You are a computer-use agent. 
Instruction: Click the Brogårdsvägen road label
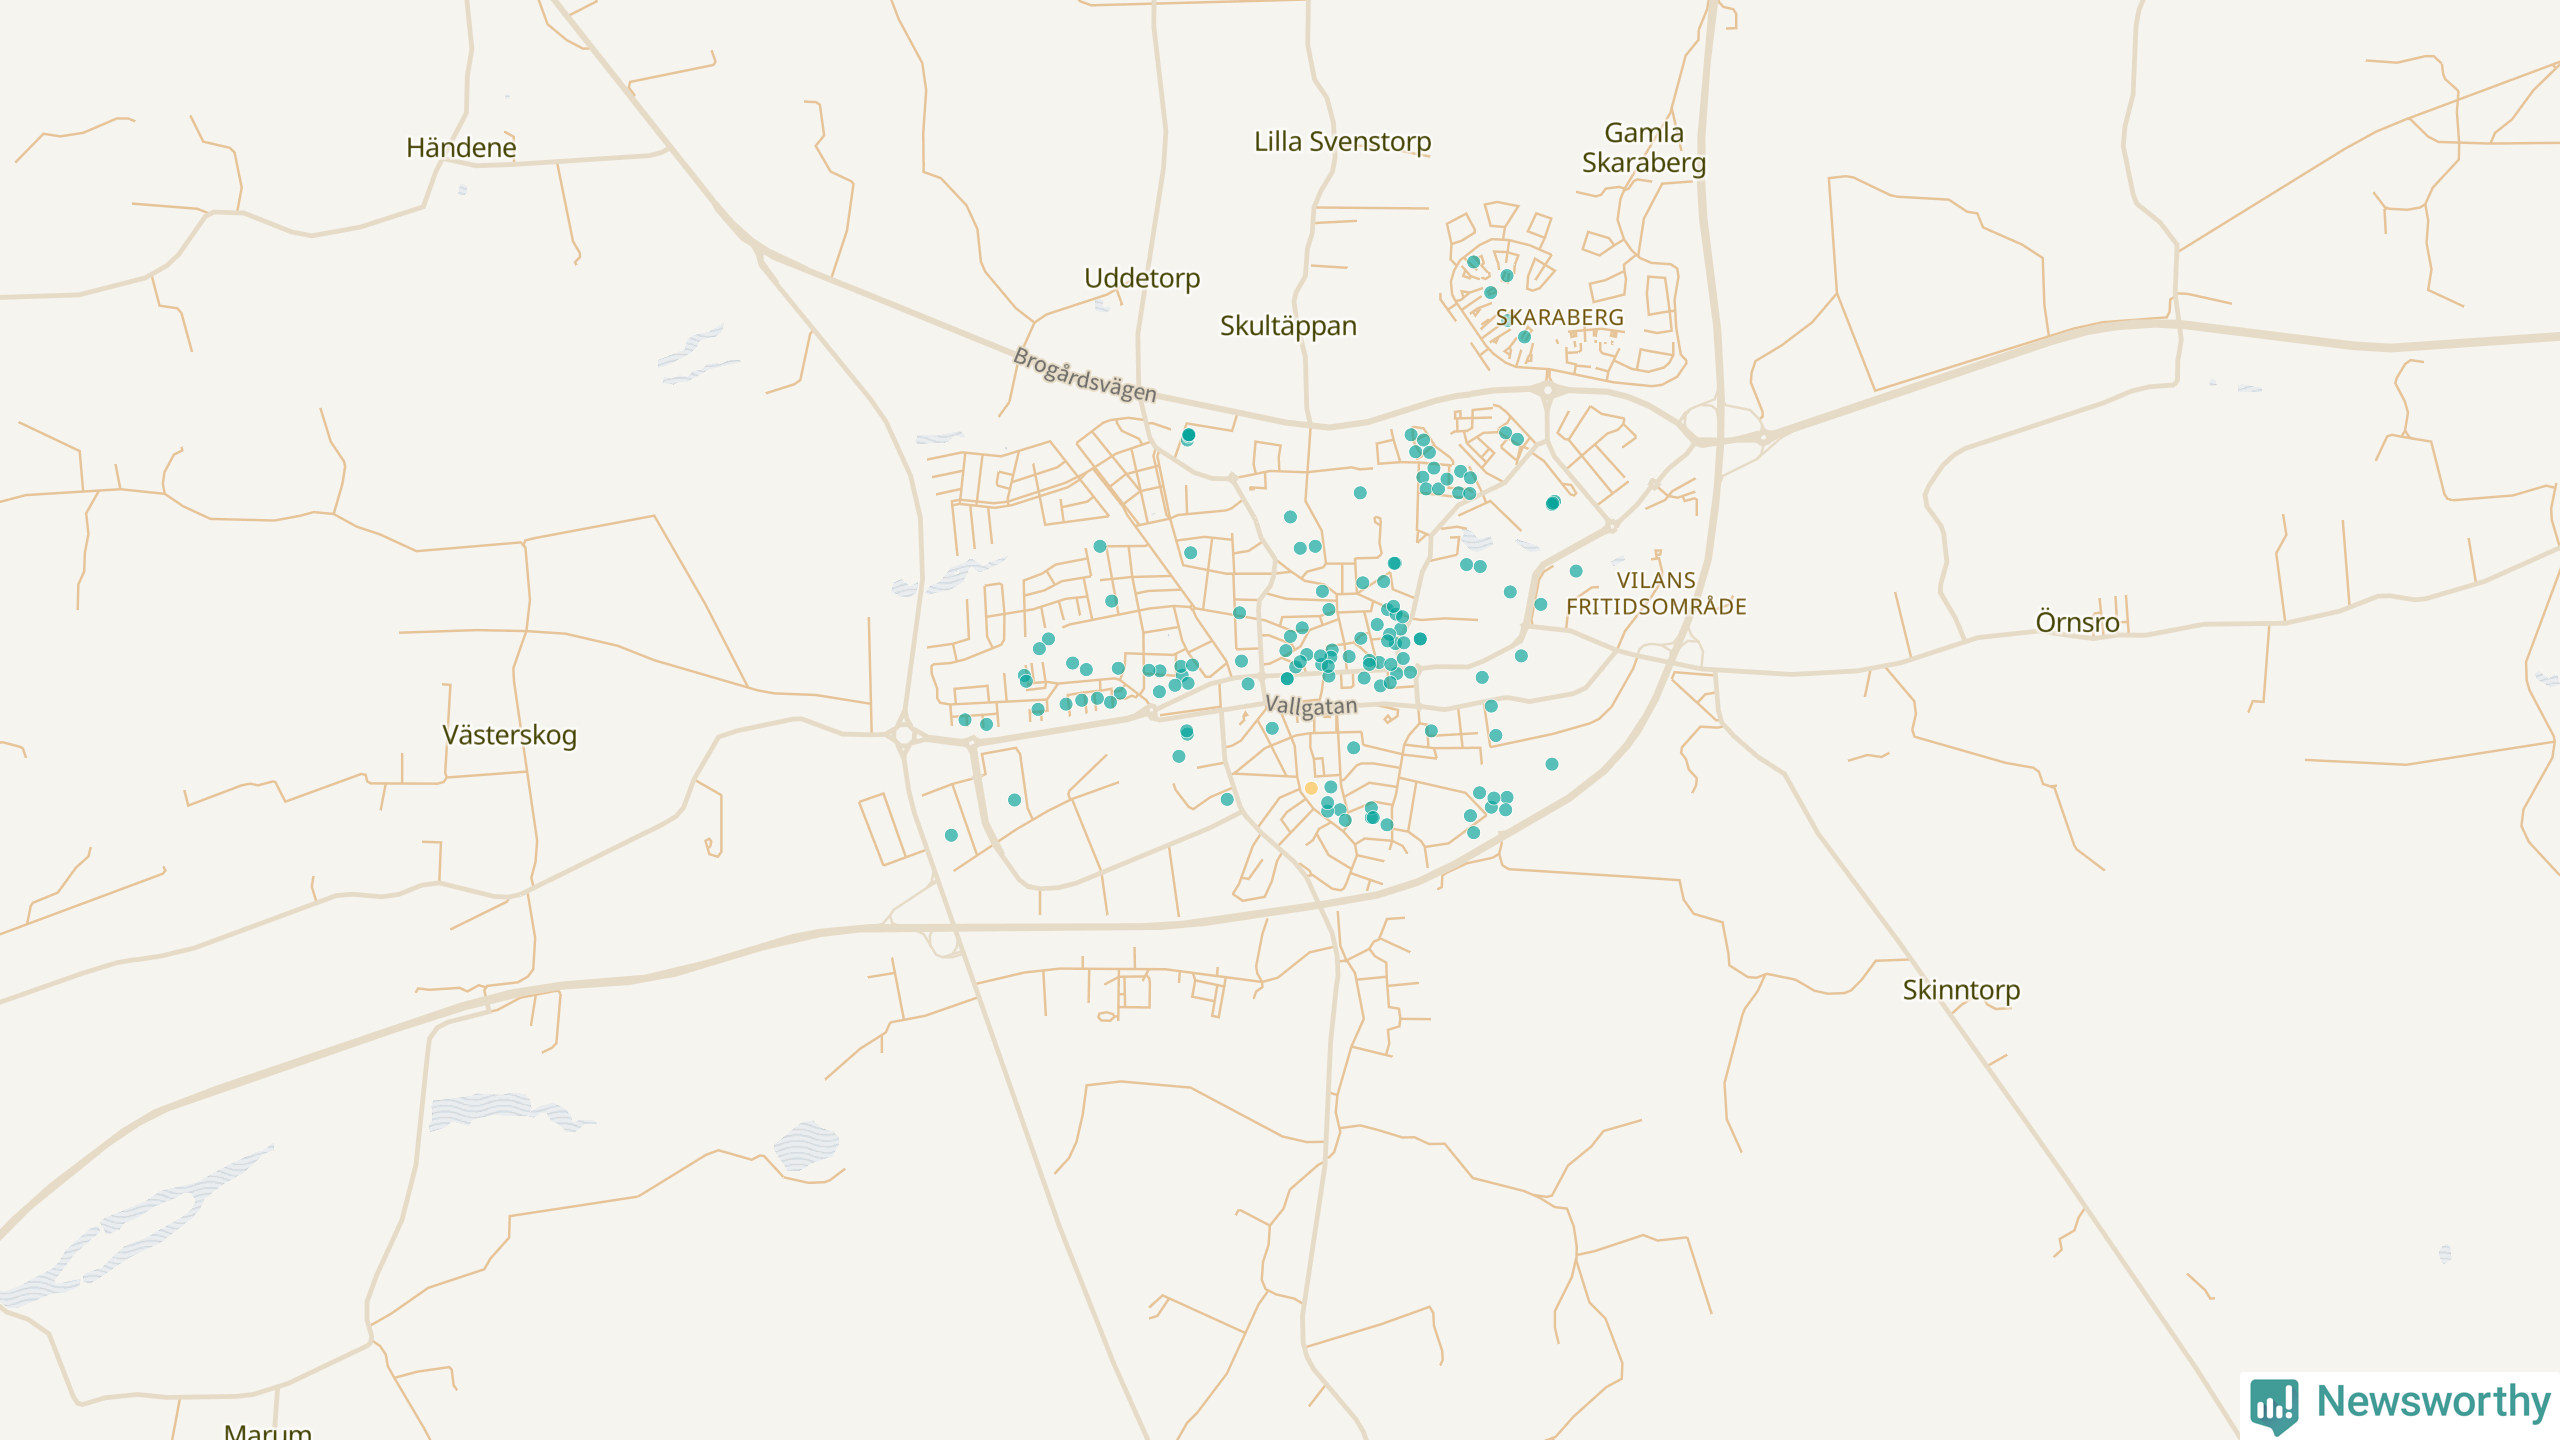1085,375
